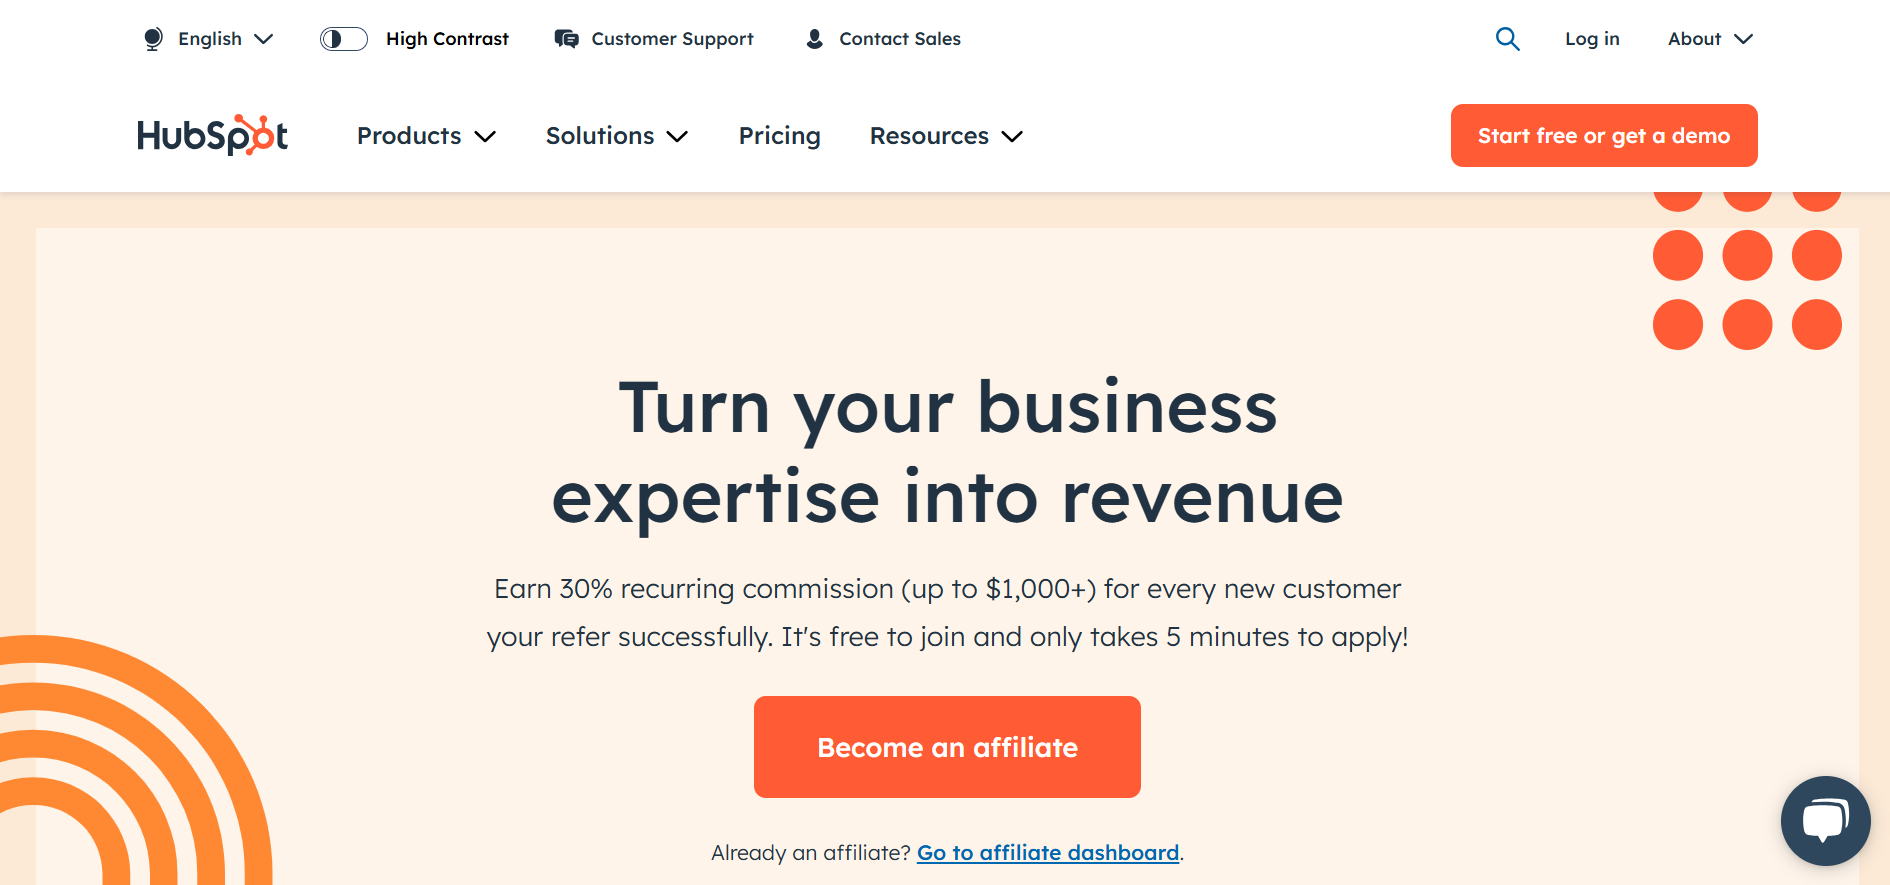Expand the English language dropdown

tap(224, 39)
